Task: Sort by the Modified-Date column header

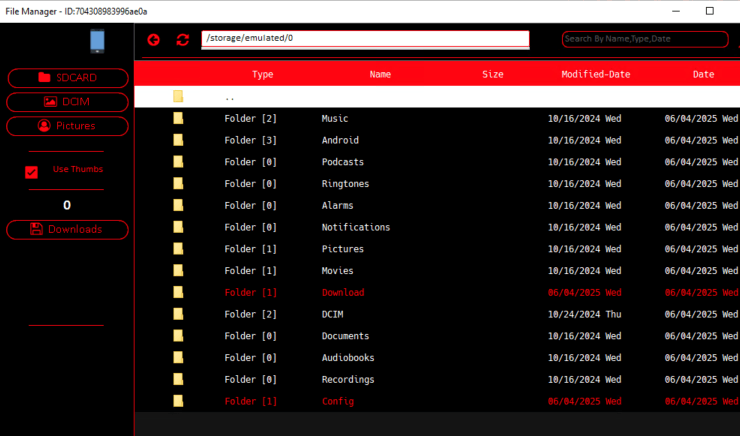Action: coord(596,75)
